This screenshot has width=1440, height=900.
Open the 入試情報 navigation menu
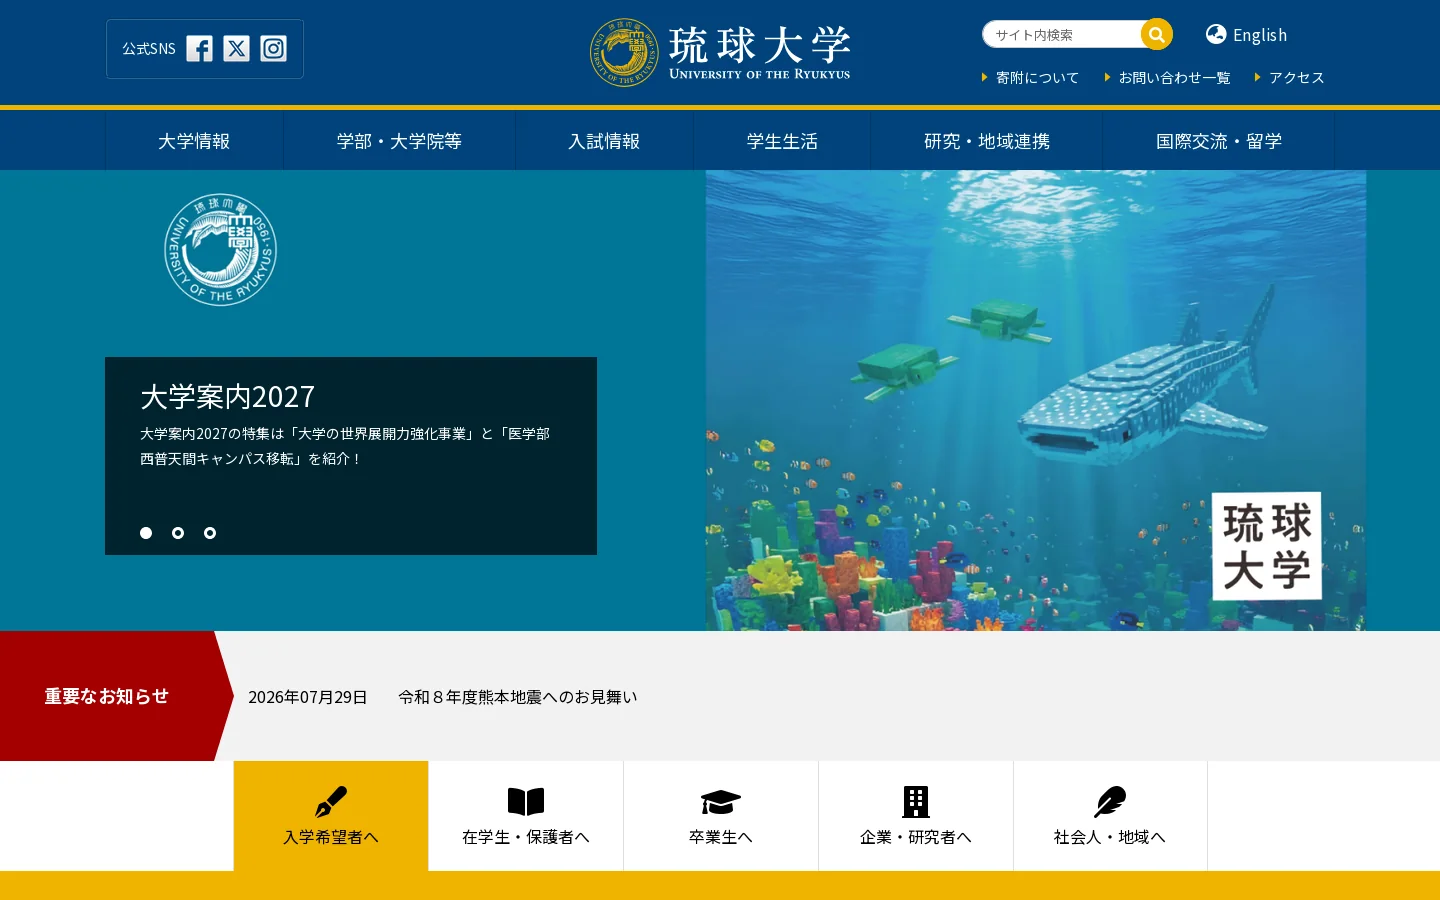pyautogui.click(x=604, y=141)
